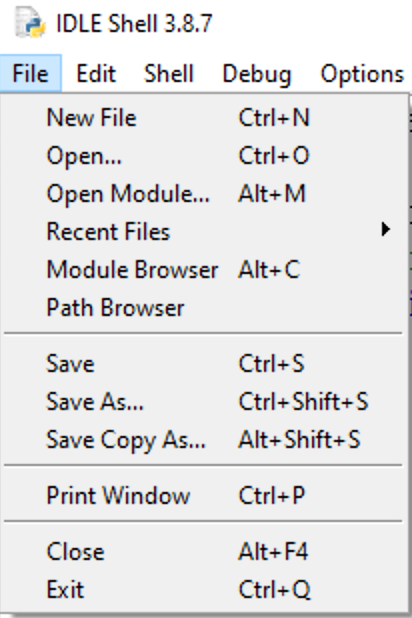This screenshot has width=412, height=618.
Task: Choose Save from the File menu
Action: coord(204,363)
